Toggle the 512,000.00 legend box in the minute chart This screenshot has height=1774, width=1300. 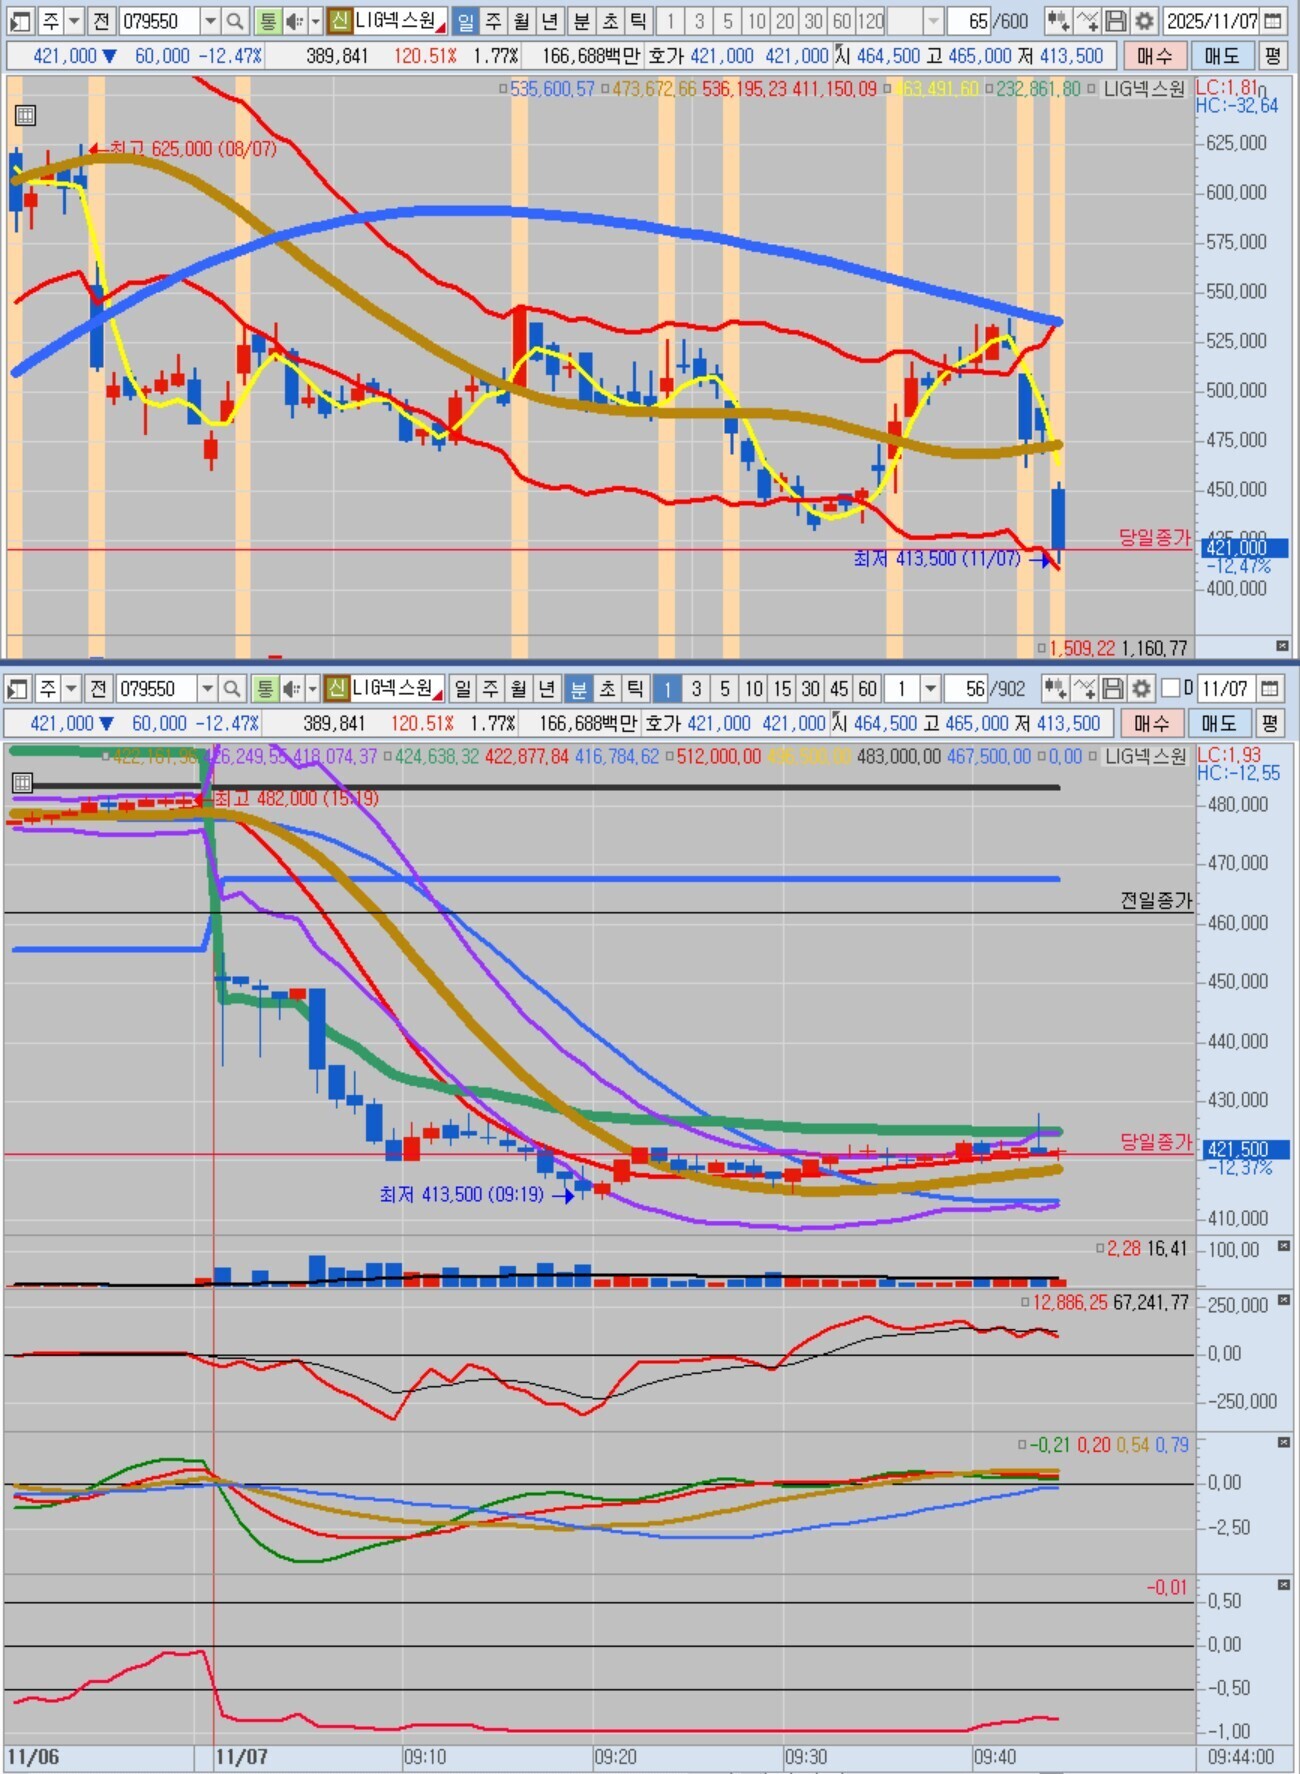pos(669,757)
